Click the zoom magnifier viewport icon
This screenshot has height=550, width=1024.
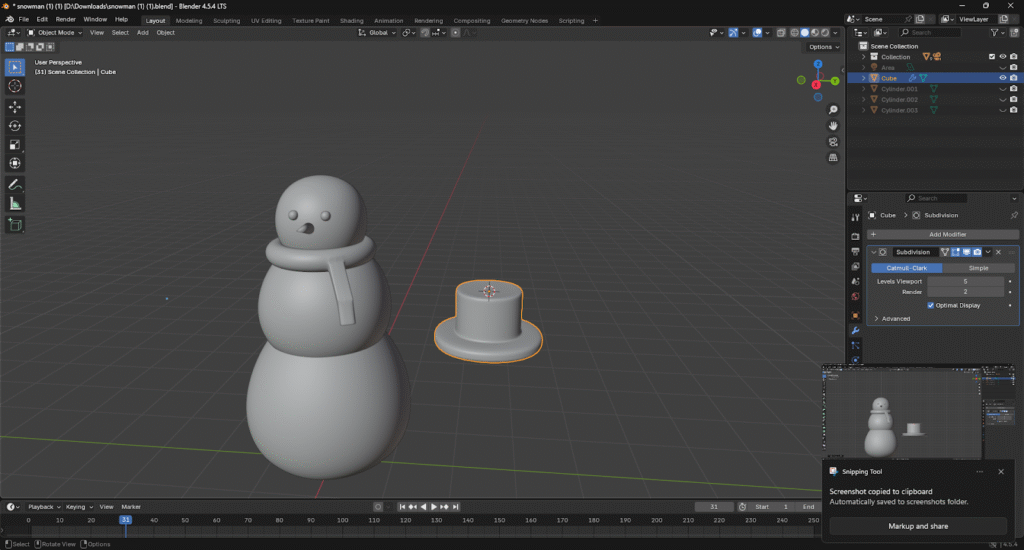click(833, 110)
